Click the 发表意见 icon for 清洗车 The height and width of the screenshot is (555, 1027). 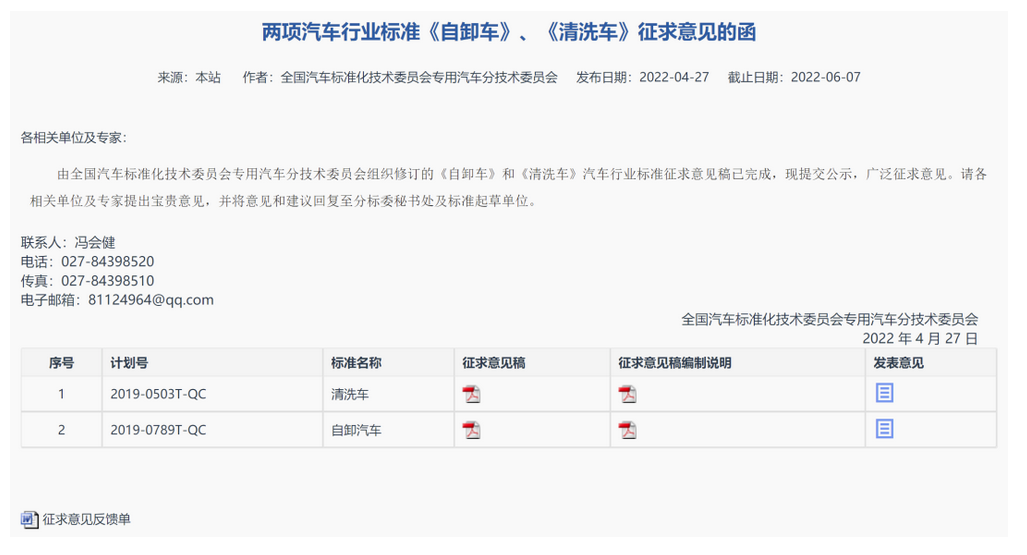(884, 393)
